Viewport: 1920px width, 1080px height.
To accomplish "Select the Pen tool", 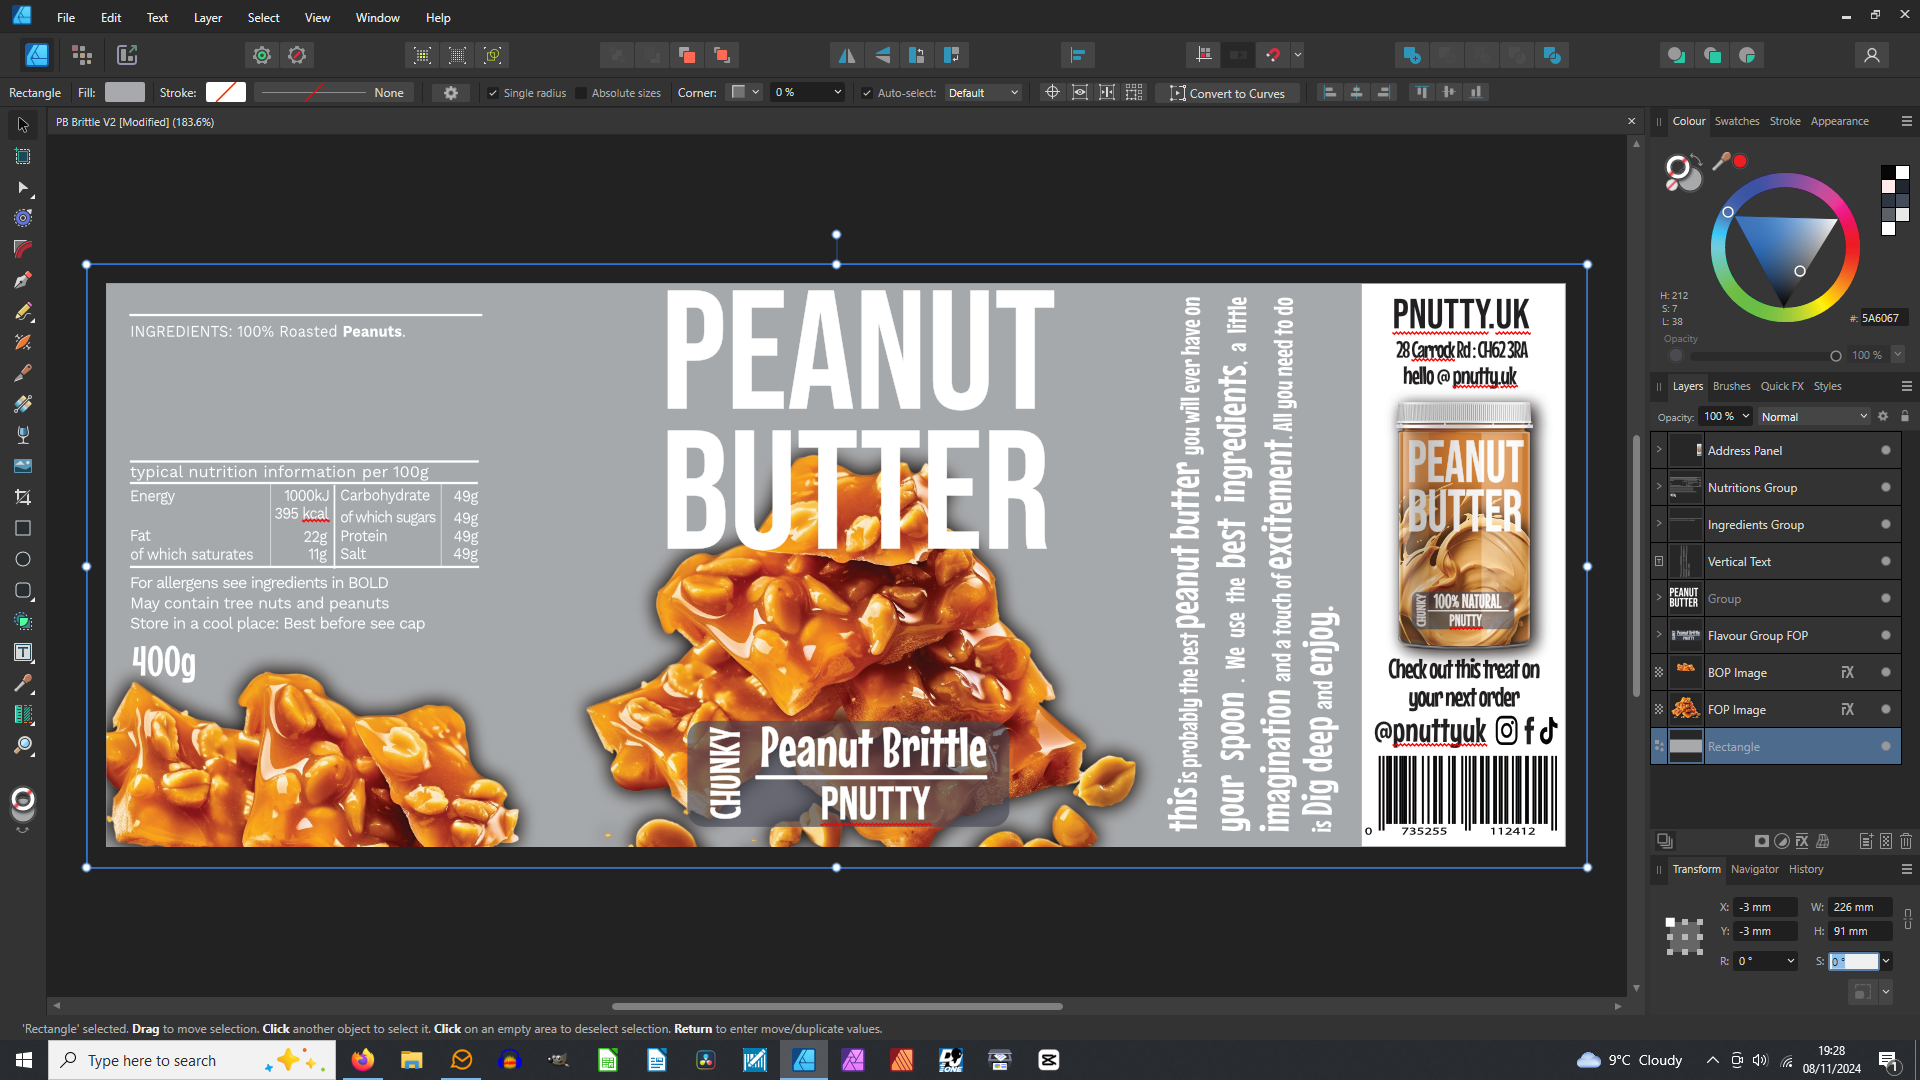I will click(23, 280).
